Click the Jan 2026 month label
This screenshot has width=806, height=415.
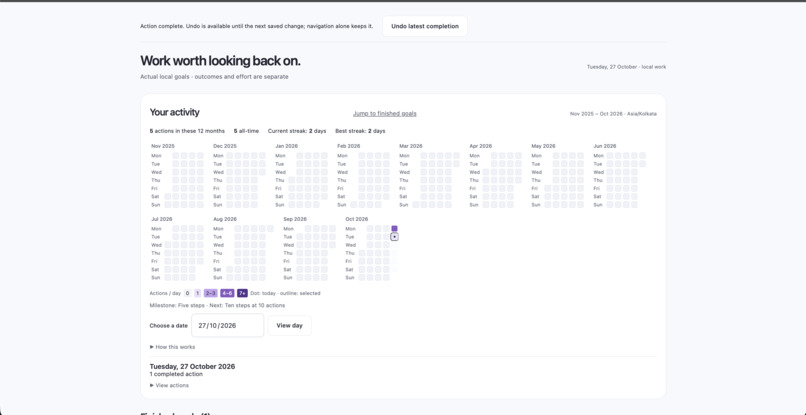(x=286, y=146)
